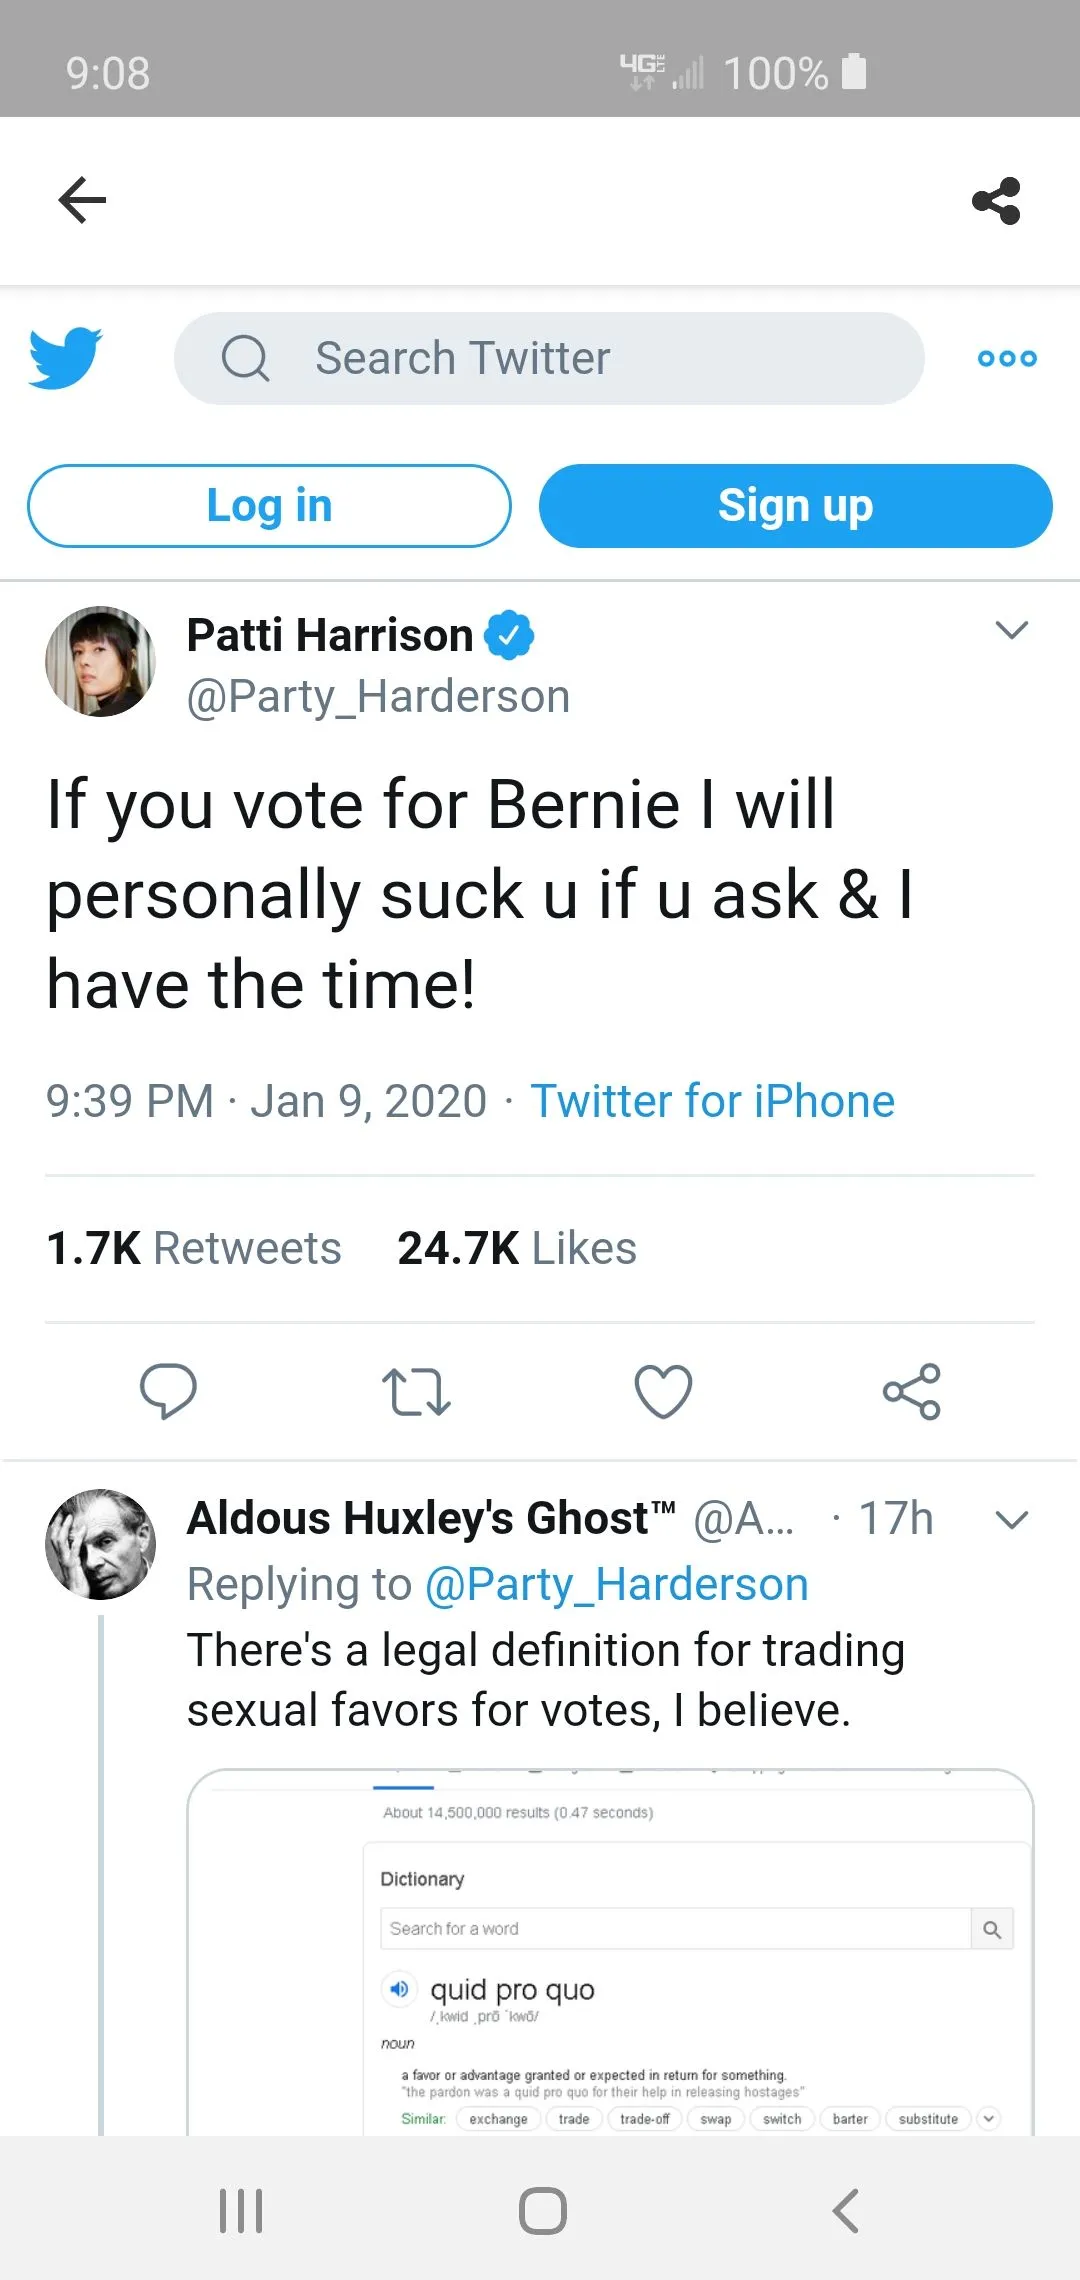The height and width of the screenshot is (2280, 1080).
Task: Expand Aldous Huxley's Ghost reply options
Action: [1012, 1520]
